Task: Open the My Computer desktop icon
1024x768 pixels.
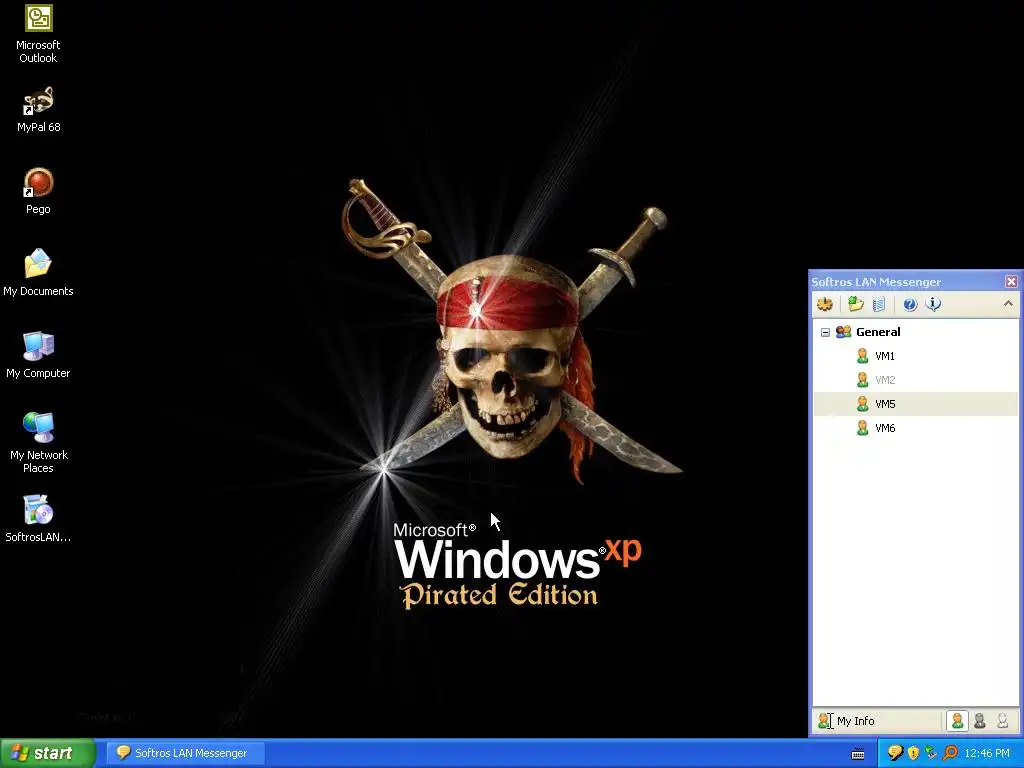Action: tap(38, 355)
